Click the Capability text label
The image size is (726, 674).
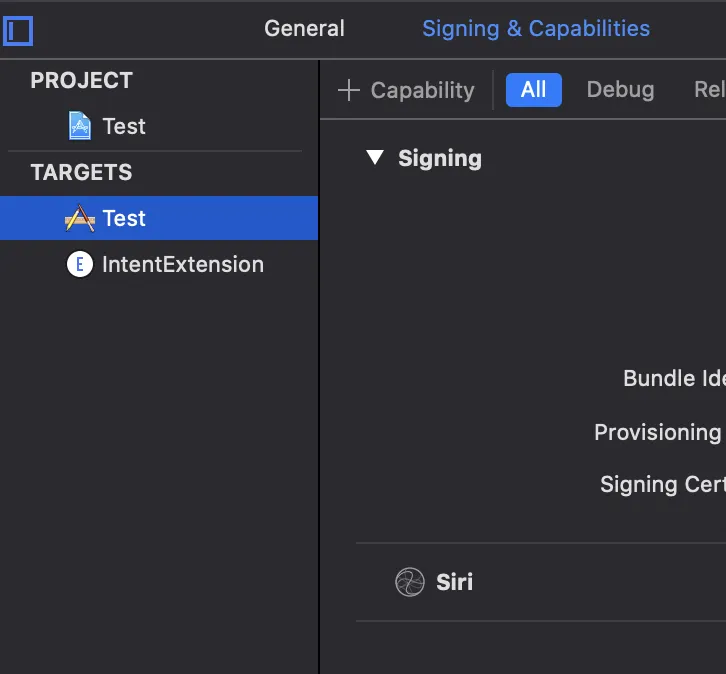[422, 90]
